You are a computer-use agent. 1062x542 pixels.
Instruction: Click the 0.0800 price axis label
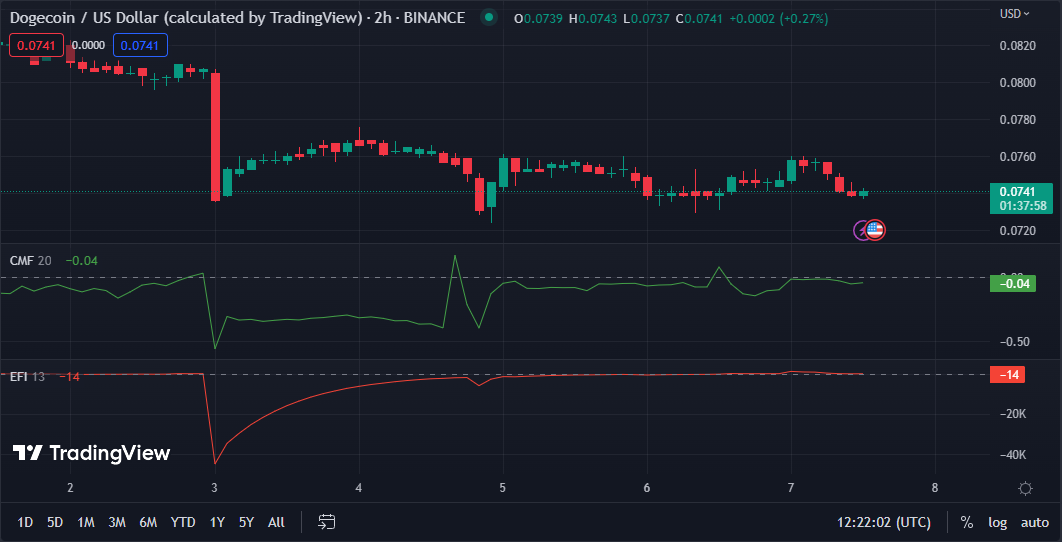coord(1016,83)
